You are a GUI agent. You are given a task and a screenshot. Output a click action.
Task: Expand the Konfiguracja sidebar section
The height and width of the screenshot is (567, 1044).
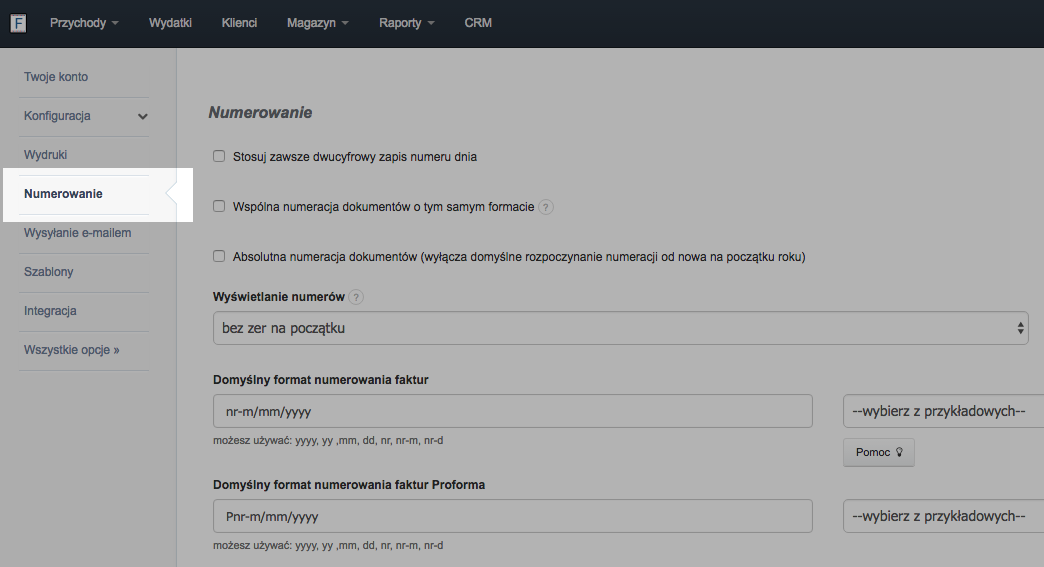tap(85, 116)
